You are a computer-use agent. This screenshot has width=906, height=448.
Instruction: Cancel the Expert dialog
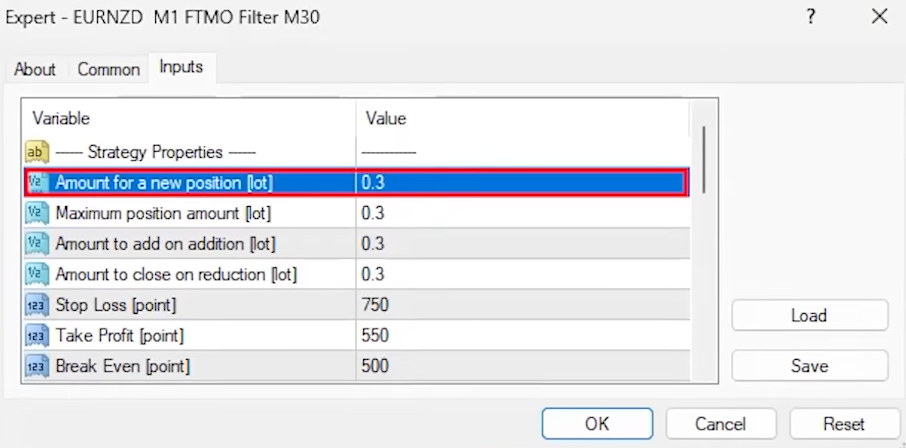(x=721, y=423)
